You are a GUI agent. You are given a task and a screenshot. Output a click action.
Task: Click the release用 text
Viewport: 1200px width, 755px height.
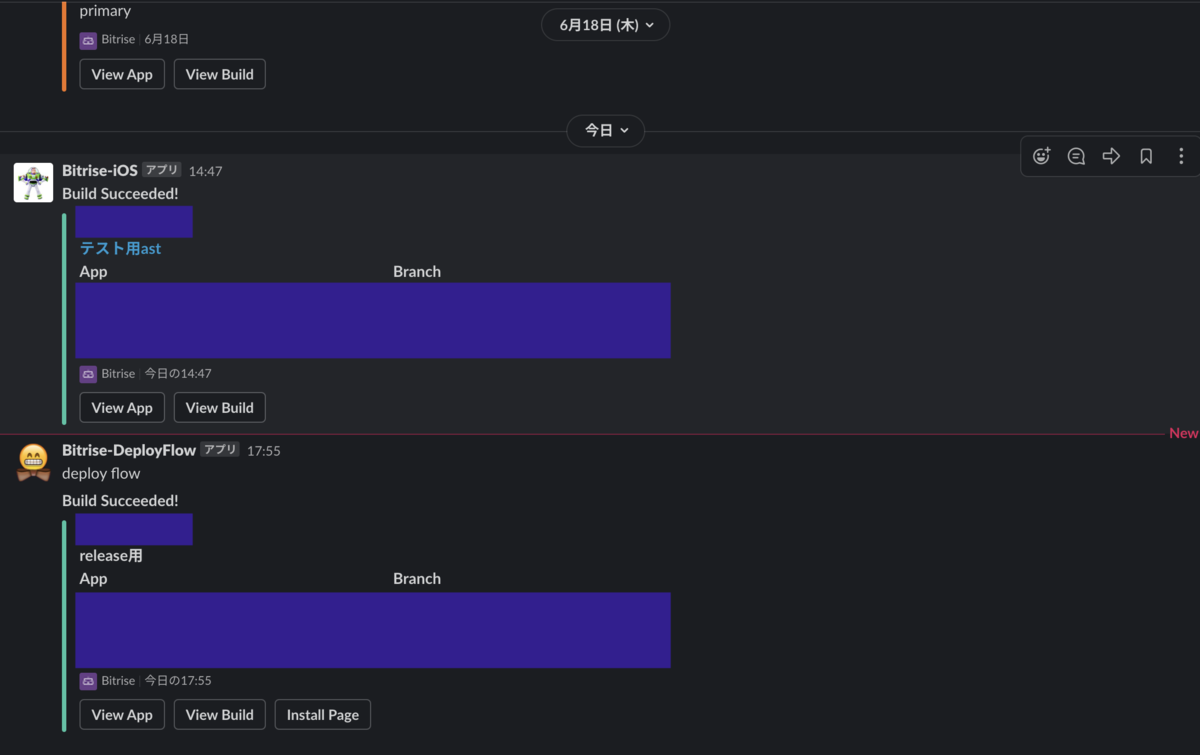click(x=111, y=556)
